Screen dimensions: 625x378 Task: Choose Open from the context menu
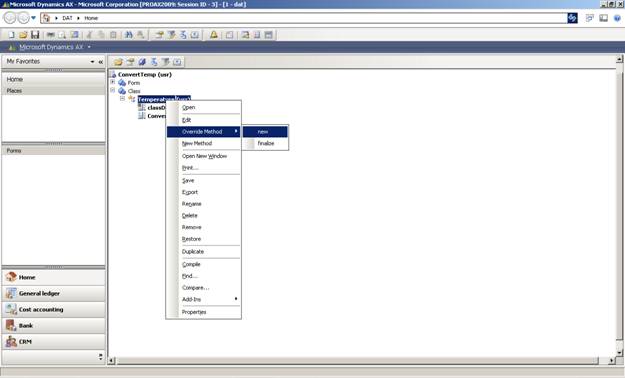pos(203,107)
